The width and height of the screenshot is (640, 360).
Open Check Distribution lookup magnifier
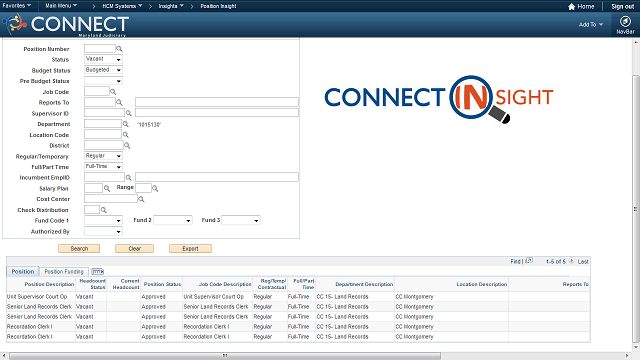(104, 210)
